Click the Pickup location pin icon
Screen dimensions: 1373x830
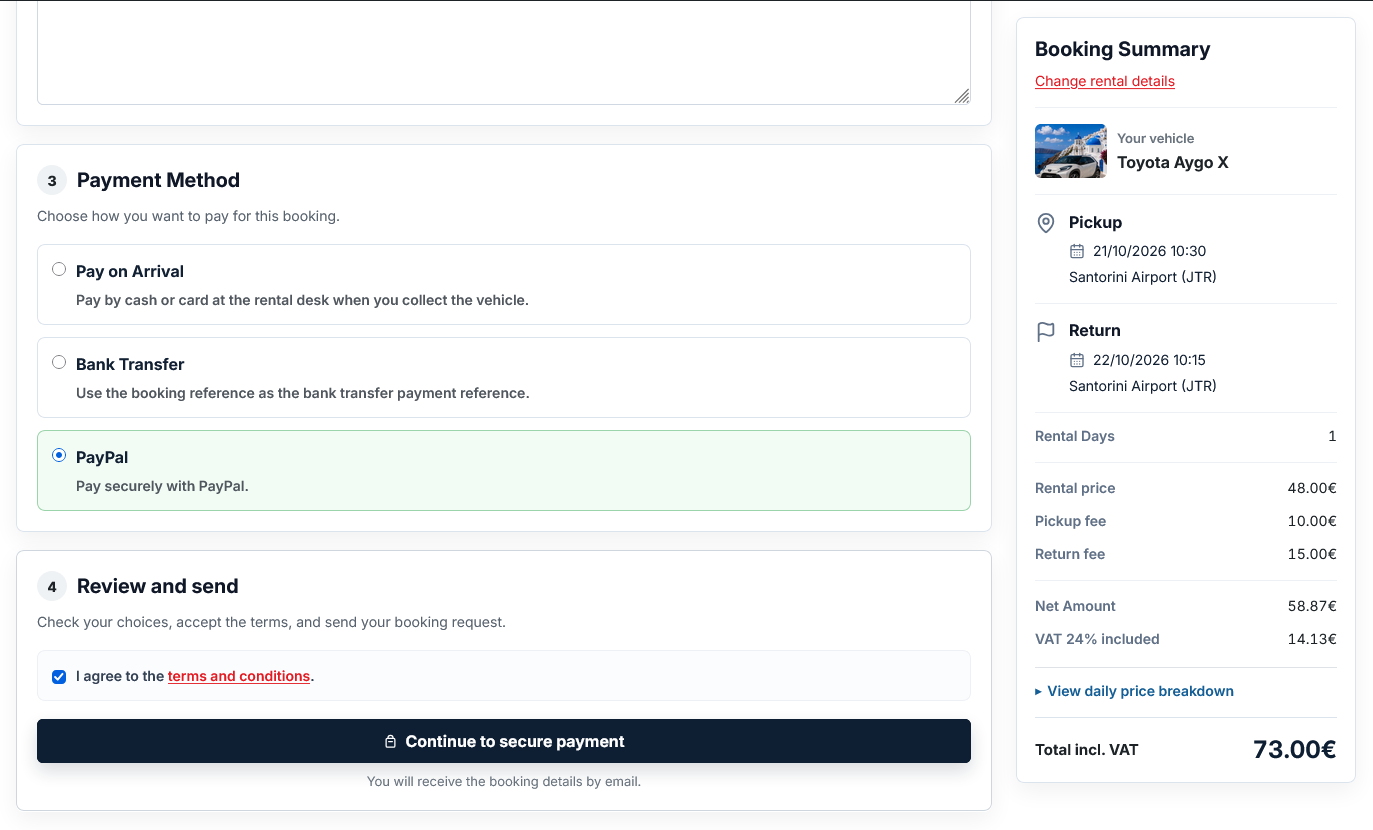(1046, 223)
